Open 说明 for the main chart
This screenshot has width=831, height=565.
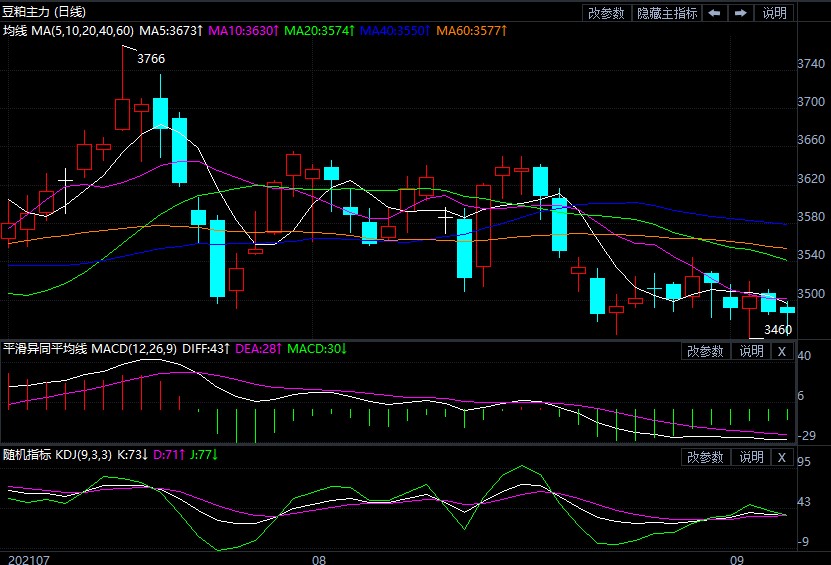point(774,13)
